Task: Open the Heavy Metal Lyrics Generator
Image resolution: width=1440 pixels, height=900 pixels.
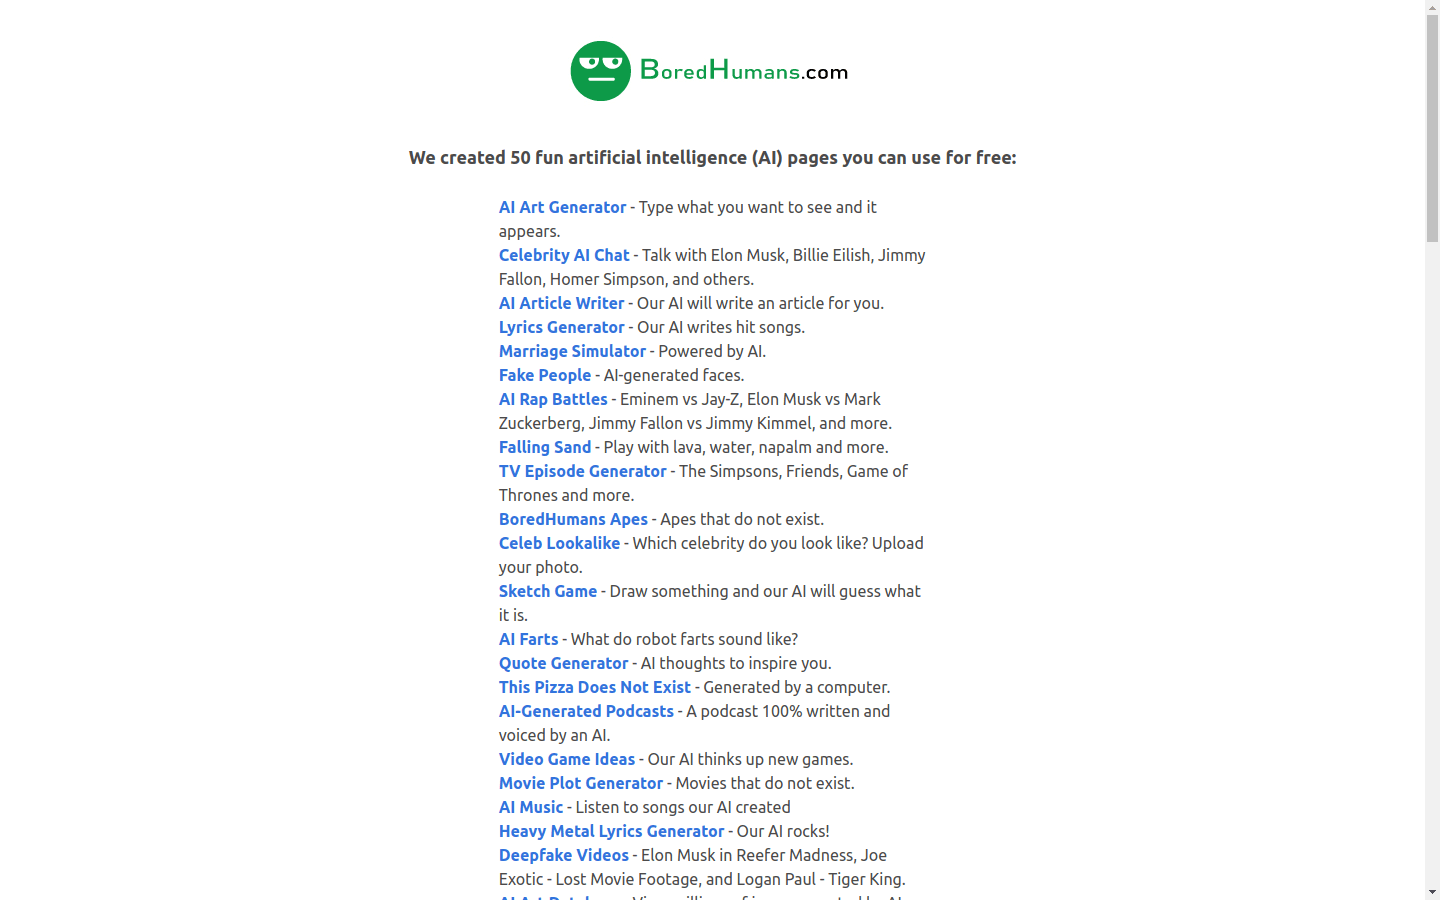Action: tap(611, 831)
